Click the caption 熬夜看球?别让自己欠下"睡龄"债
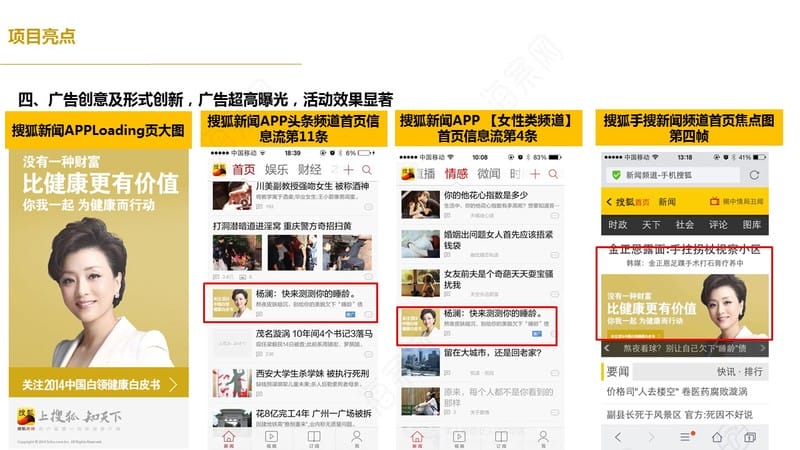800x450 pixels. point(685,348)
